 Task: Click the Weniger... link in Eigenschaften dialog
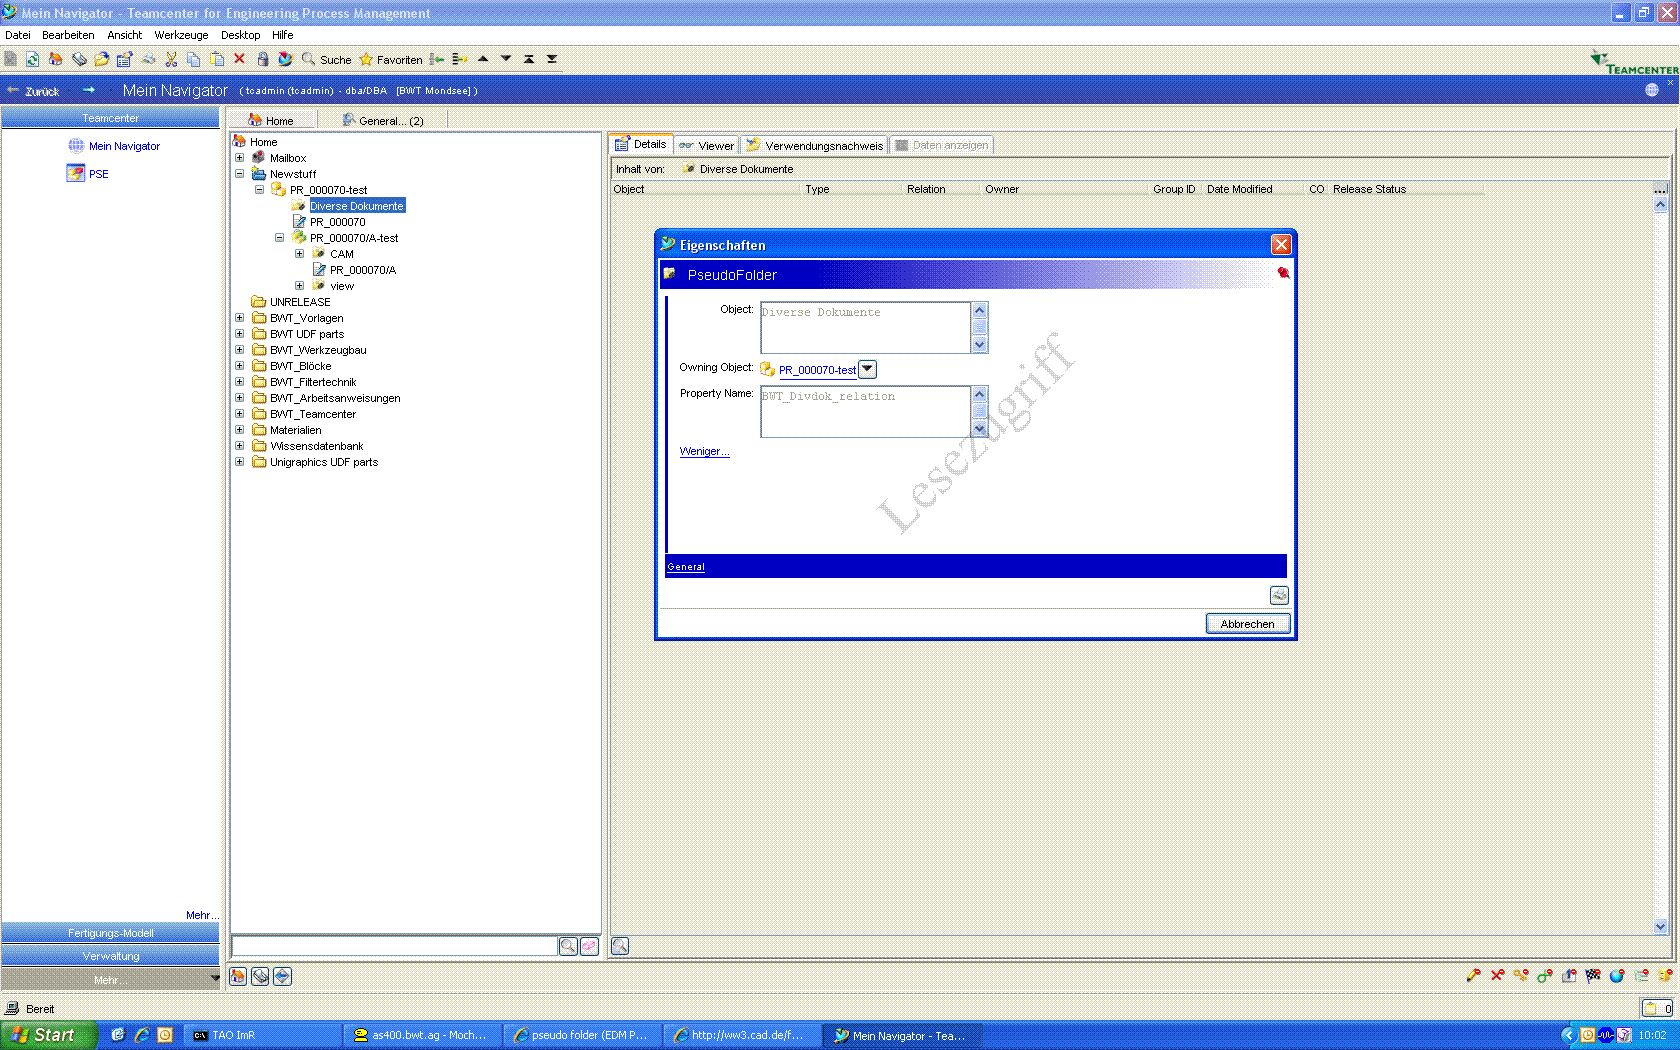click(x=704, y=451)
